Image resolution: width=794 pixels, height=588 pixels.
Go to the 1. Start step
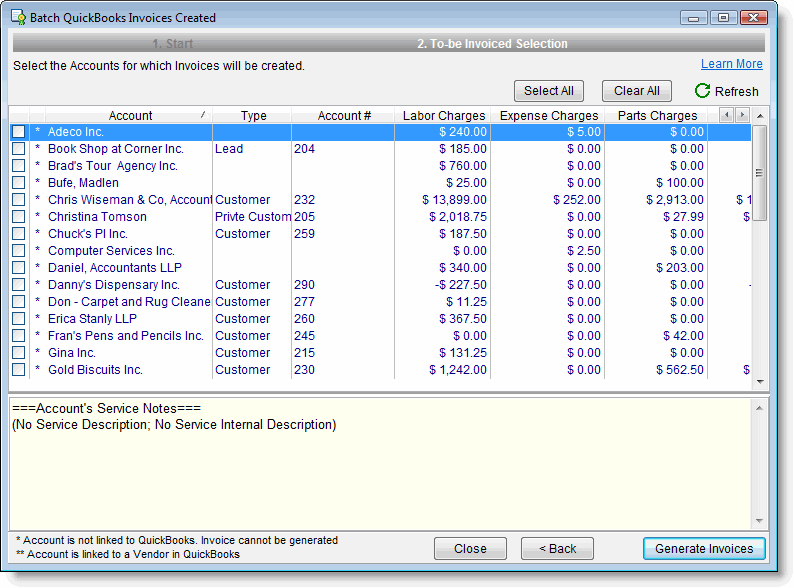(172, 44)
